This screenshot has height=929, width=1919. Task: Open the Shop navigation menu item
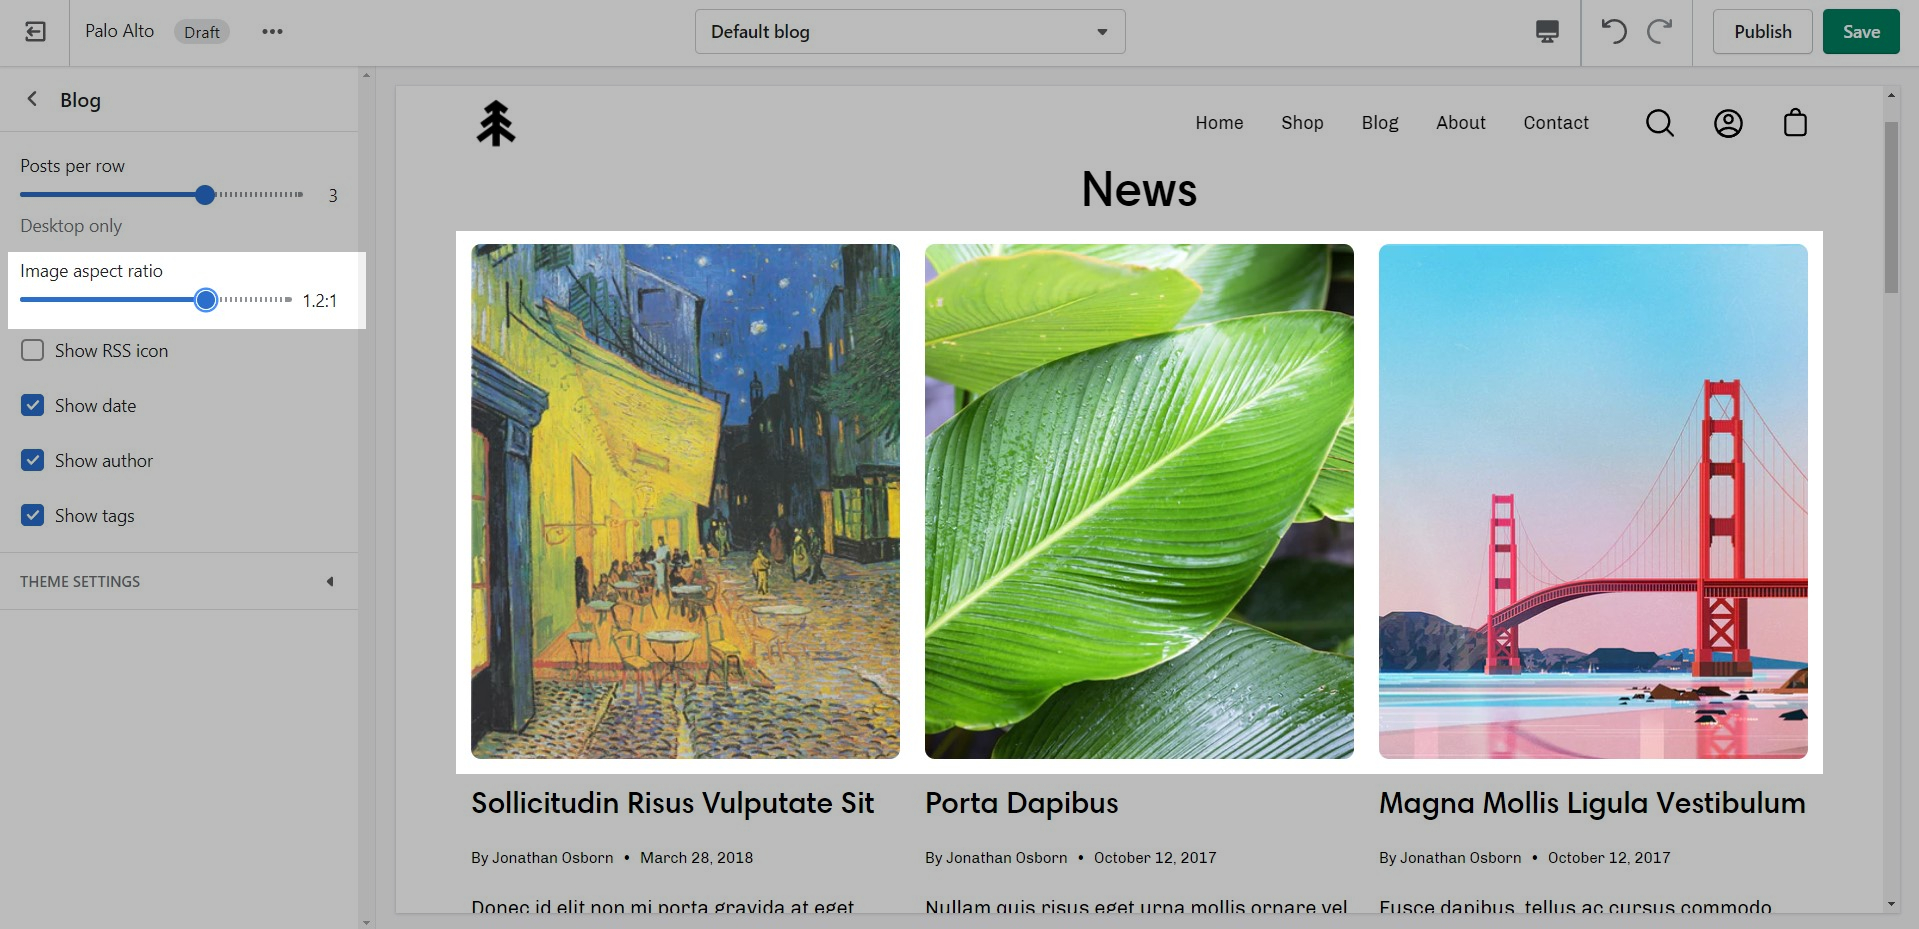tap(1301, 123)
